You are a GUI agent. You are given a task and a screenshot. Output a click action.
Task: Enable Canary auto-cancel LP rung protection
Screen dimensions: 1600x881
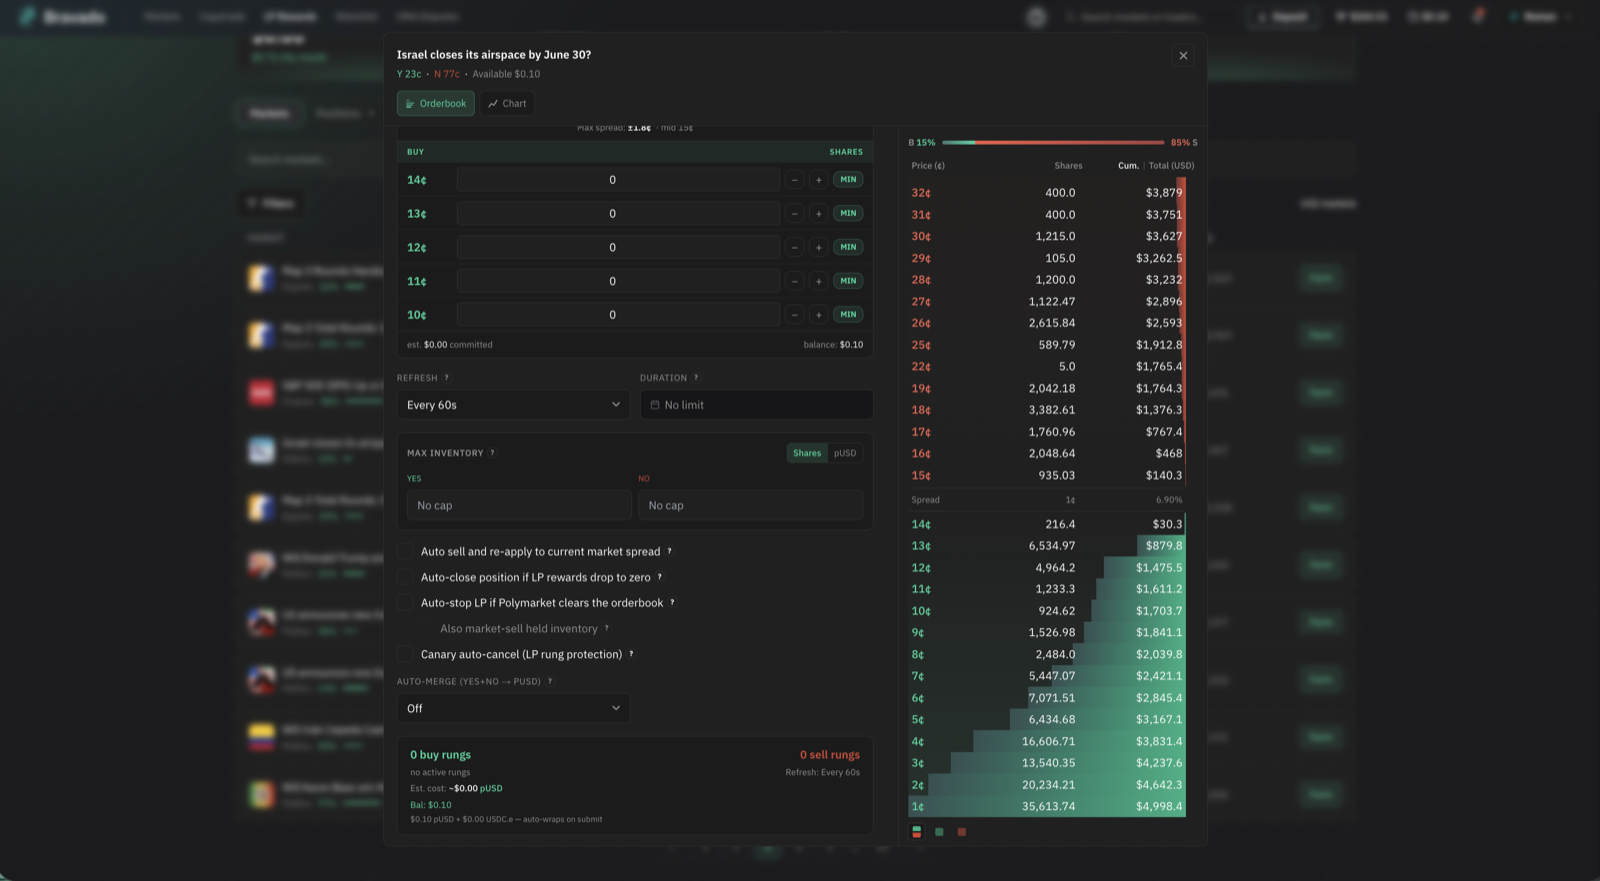(405, 654)
